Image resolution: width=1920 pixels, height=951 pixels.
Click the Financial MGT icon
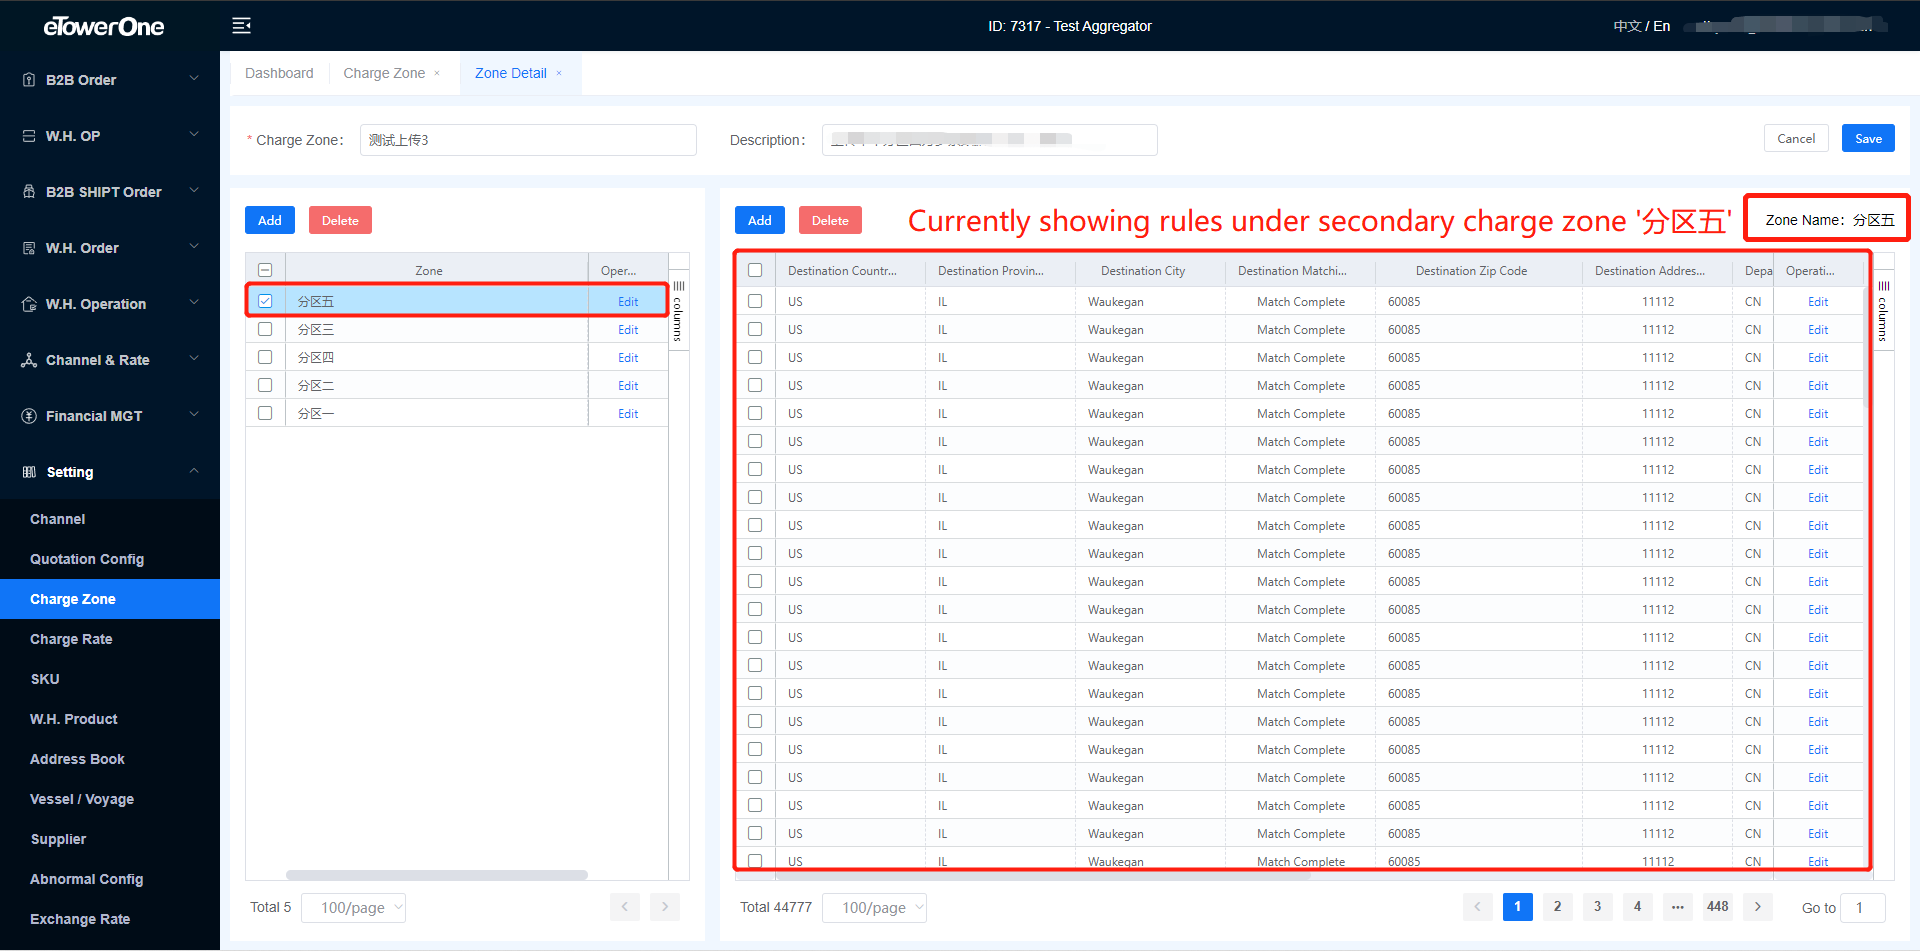pyautogui.click(x=29, y=416)
